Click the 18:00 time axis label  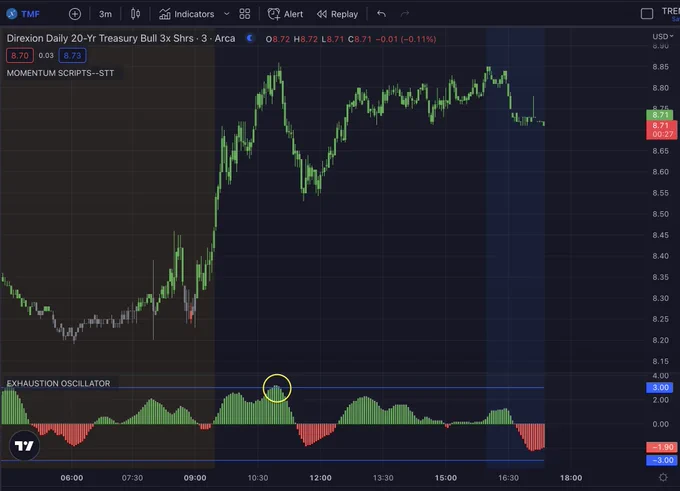pos(571,478)
